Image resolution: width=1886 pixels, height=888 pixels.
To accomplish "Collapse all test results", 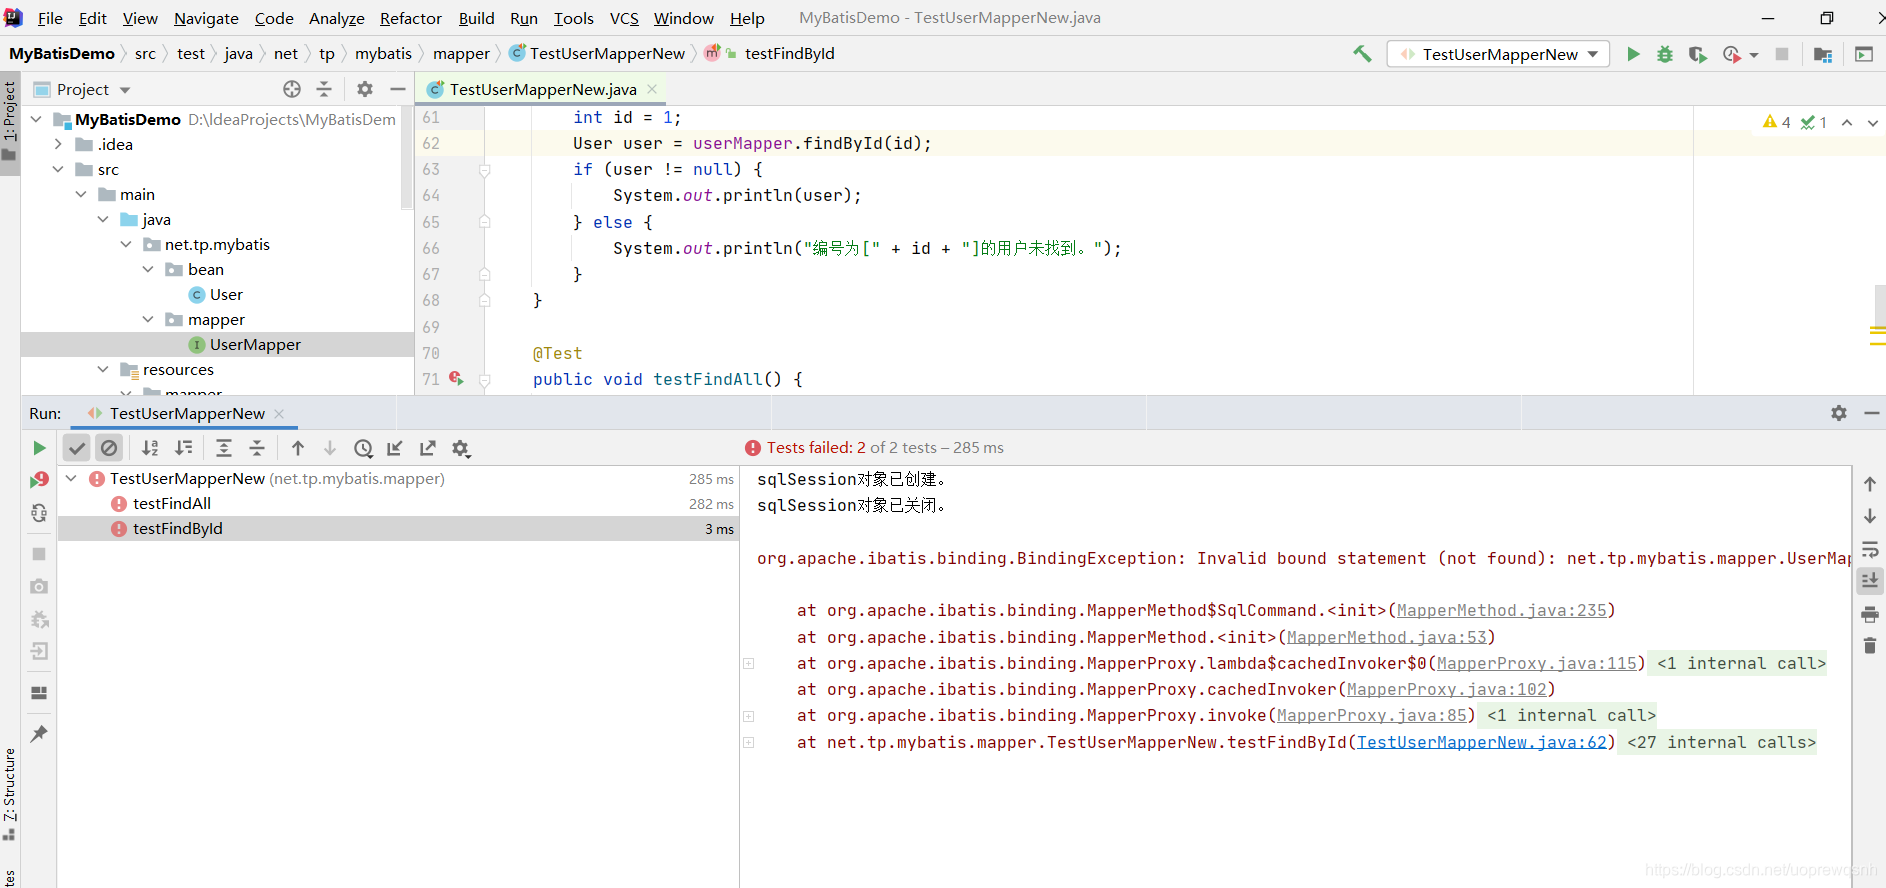I will coord(257,448).
